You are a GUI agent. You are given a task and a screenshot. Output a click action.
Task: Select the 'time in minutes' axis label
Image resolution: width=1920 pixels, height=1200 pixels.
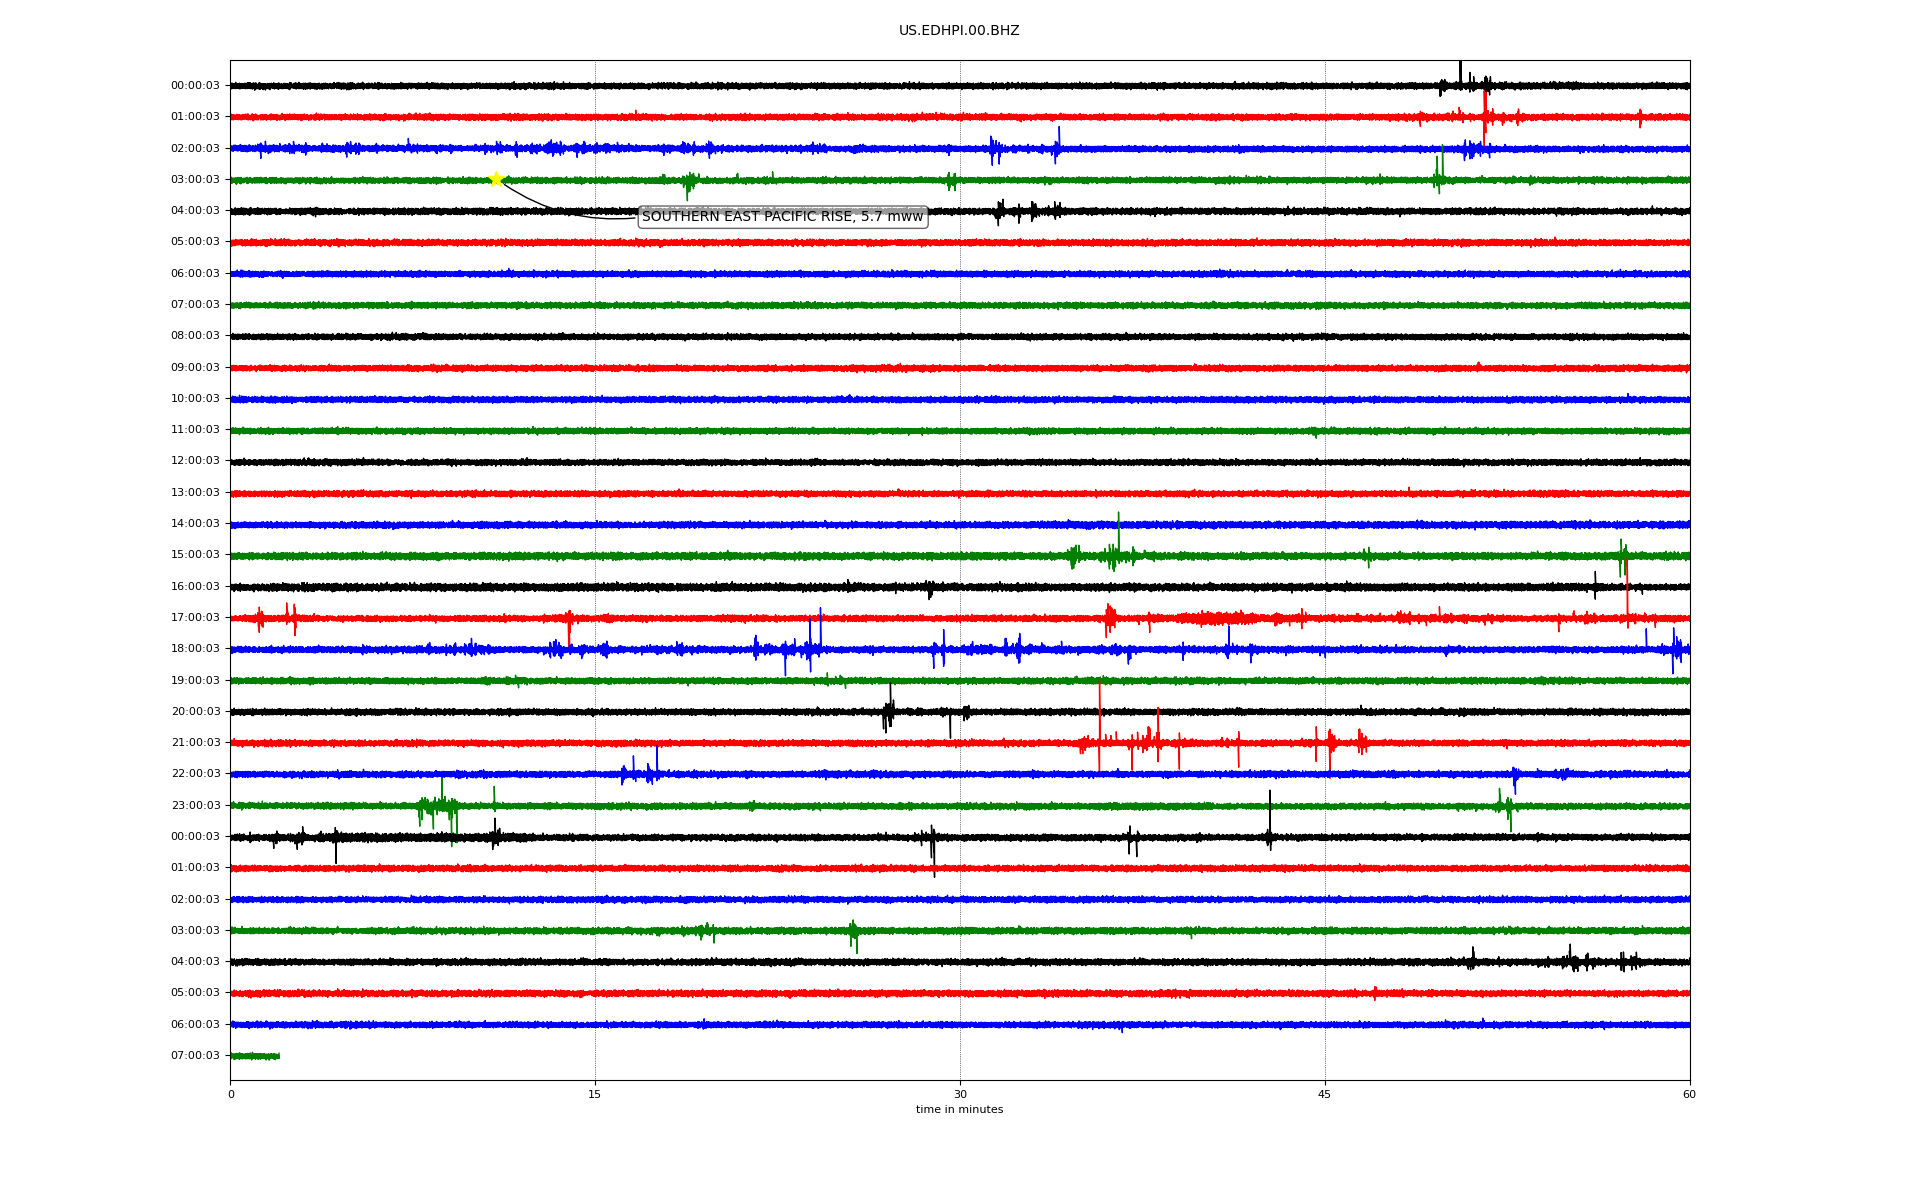[x=959, y=1110]
